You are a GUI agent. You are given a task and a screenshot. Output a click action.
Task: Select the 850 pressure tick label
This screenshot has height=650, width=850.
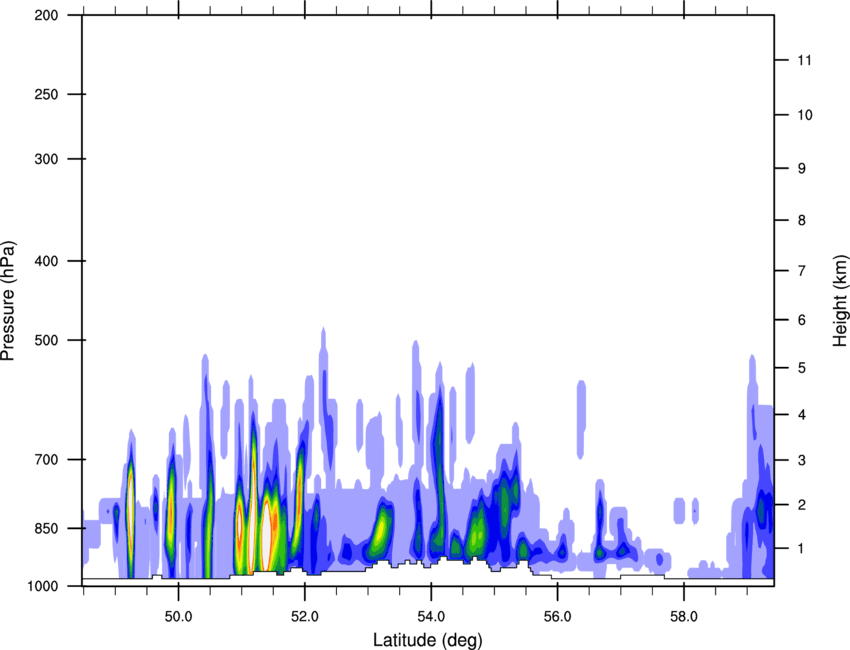(46, 528)
